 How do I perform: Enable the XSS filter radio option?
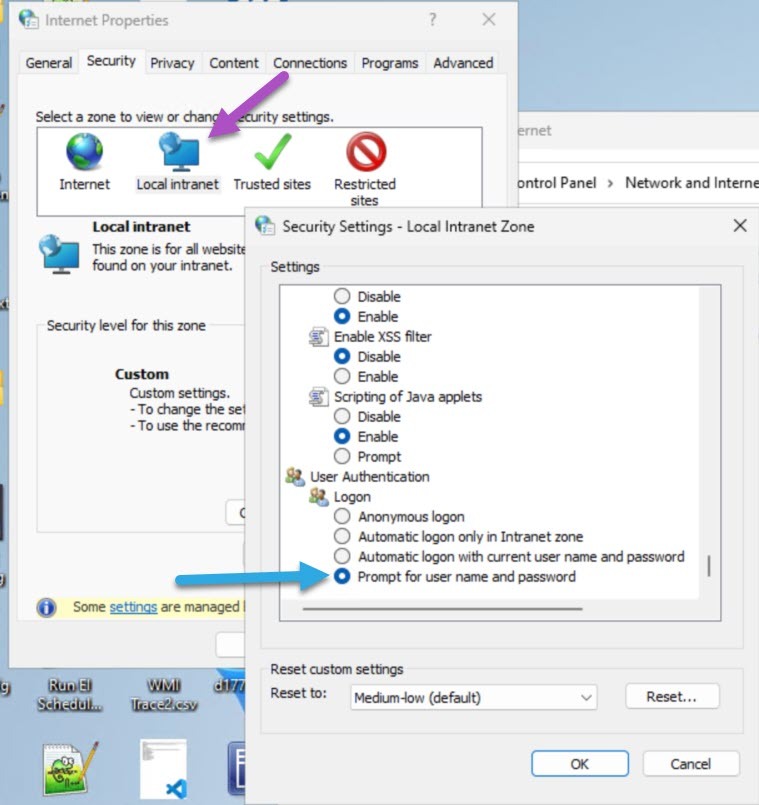(342, 377)
